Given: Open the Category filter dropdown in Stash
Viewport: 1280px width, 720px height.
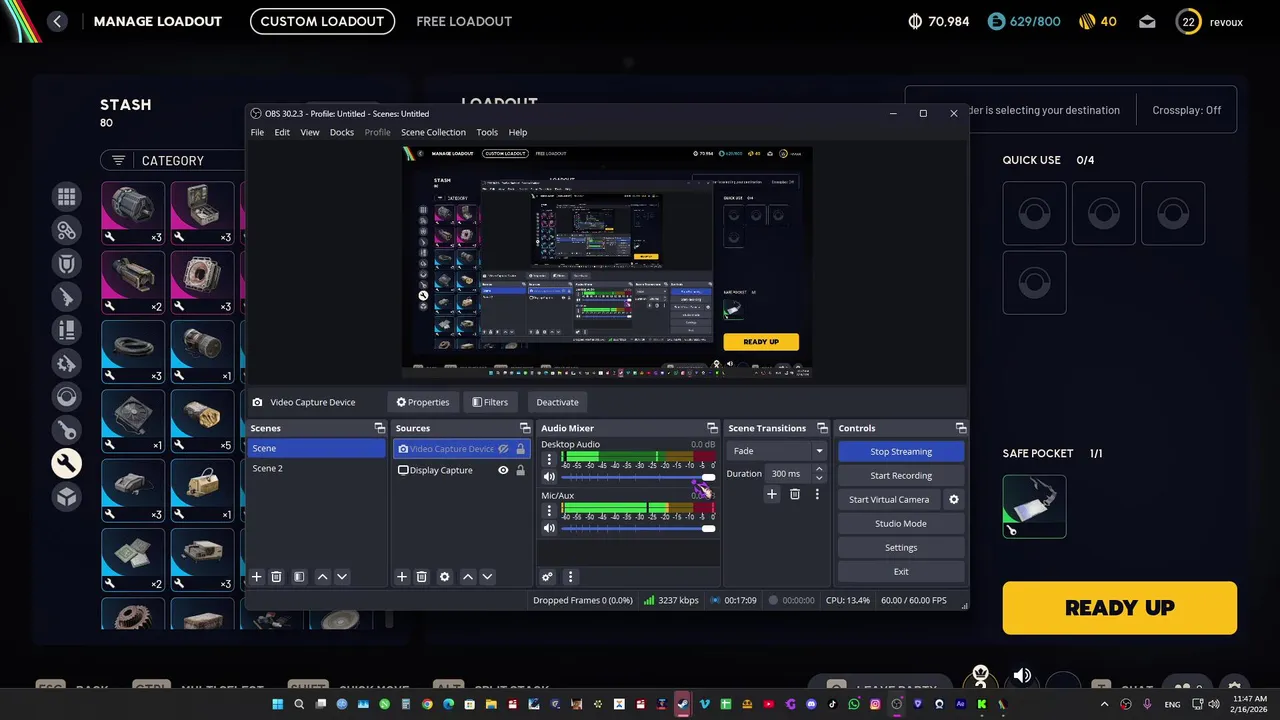Looking at the screenshot, I should 170,160.
